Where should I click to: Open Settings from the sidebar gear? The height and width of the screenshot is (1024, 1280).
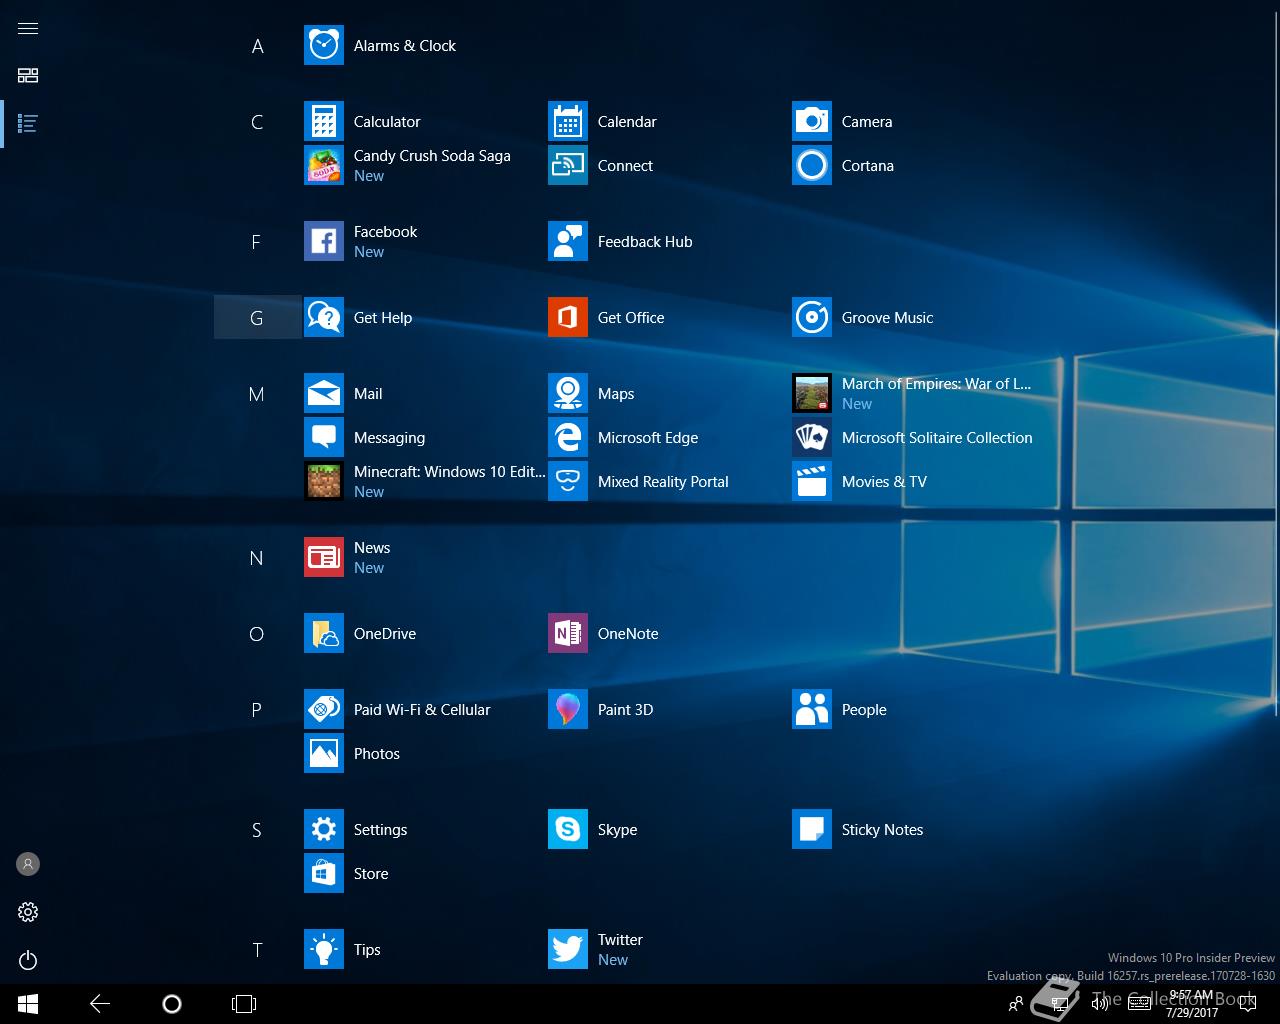[x=28, y=912]
